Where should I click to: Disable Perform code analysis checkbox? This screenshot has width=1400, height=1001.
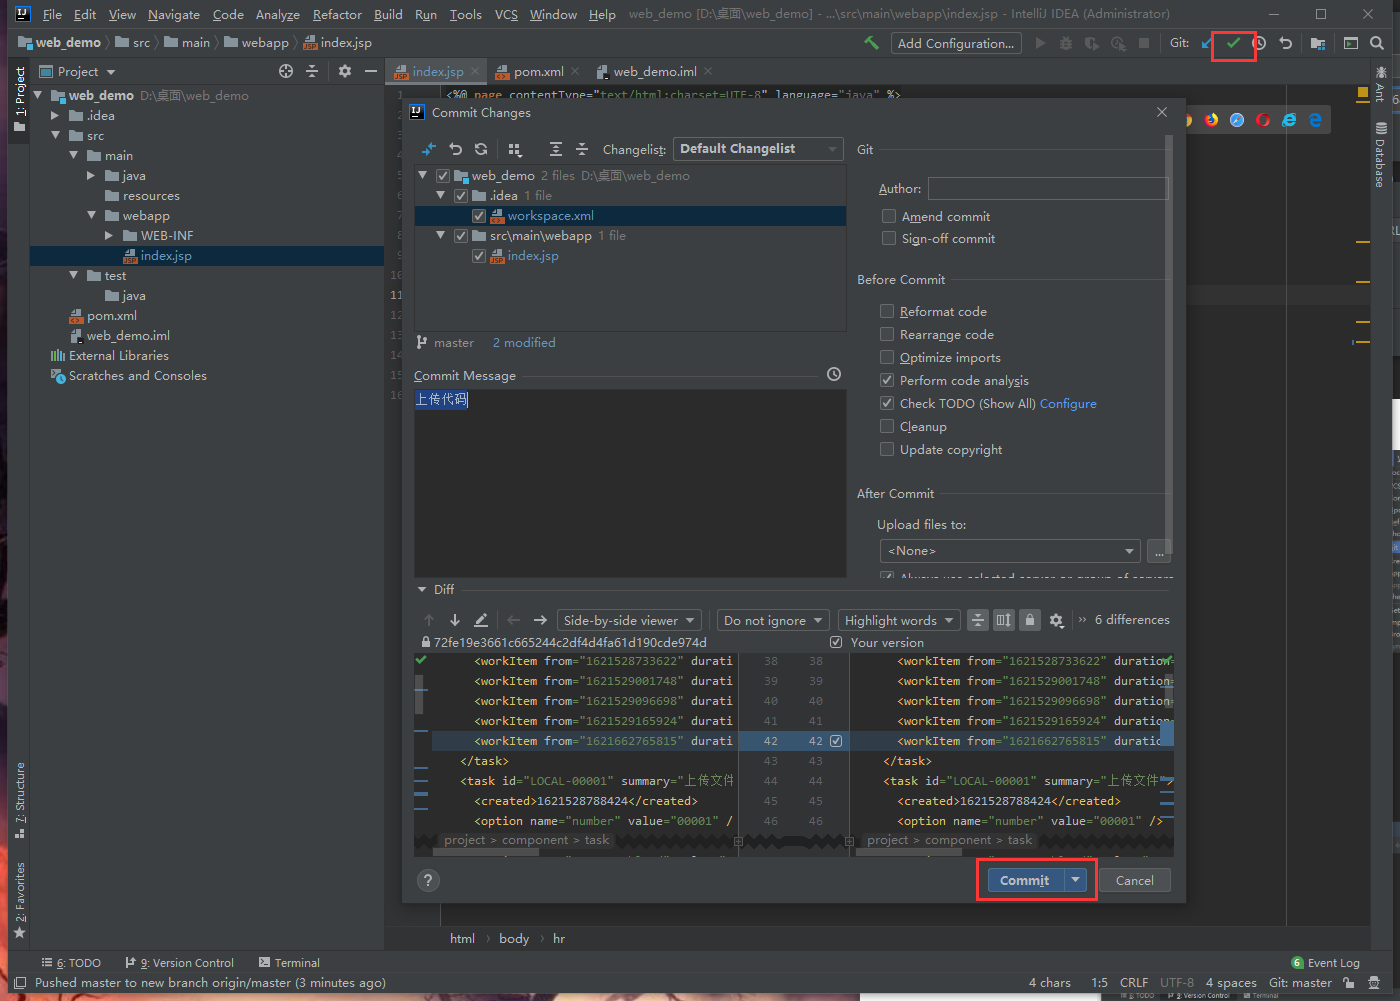[x=887, y=380]
